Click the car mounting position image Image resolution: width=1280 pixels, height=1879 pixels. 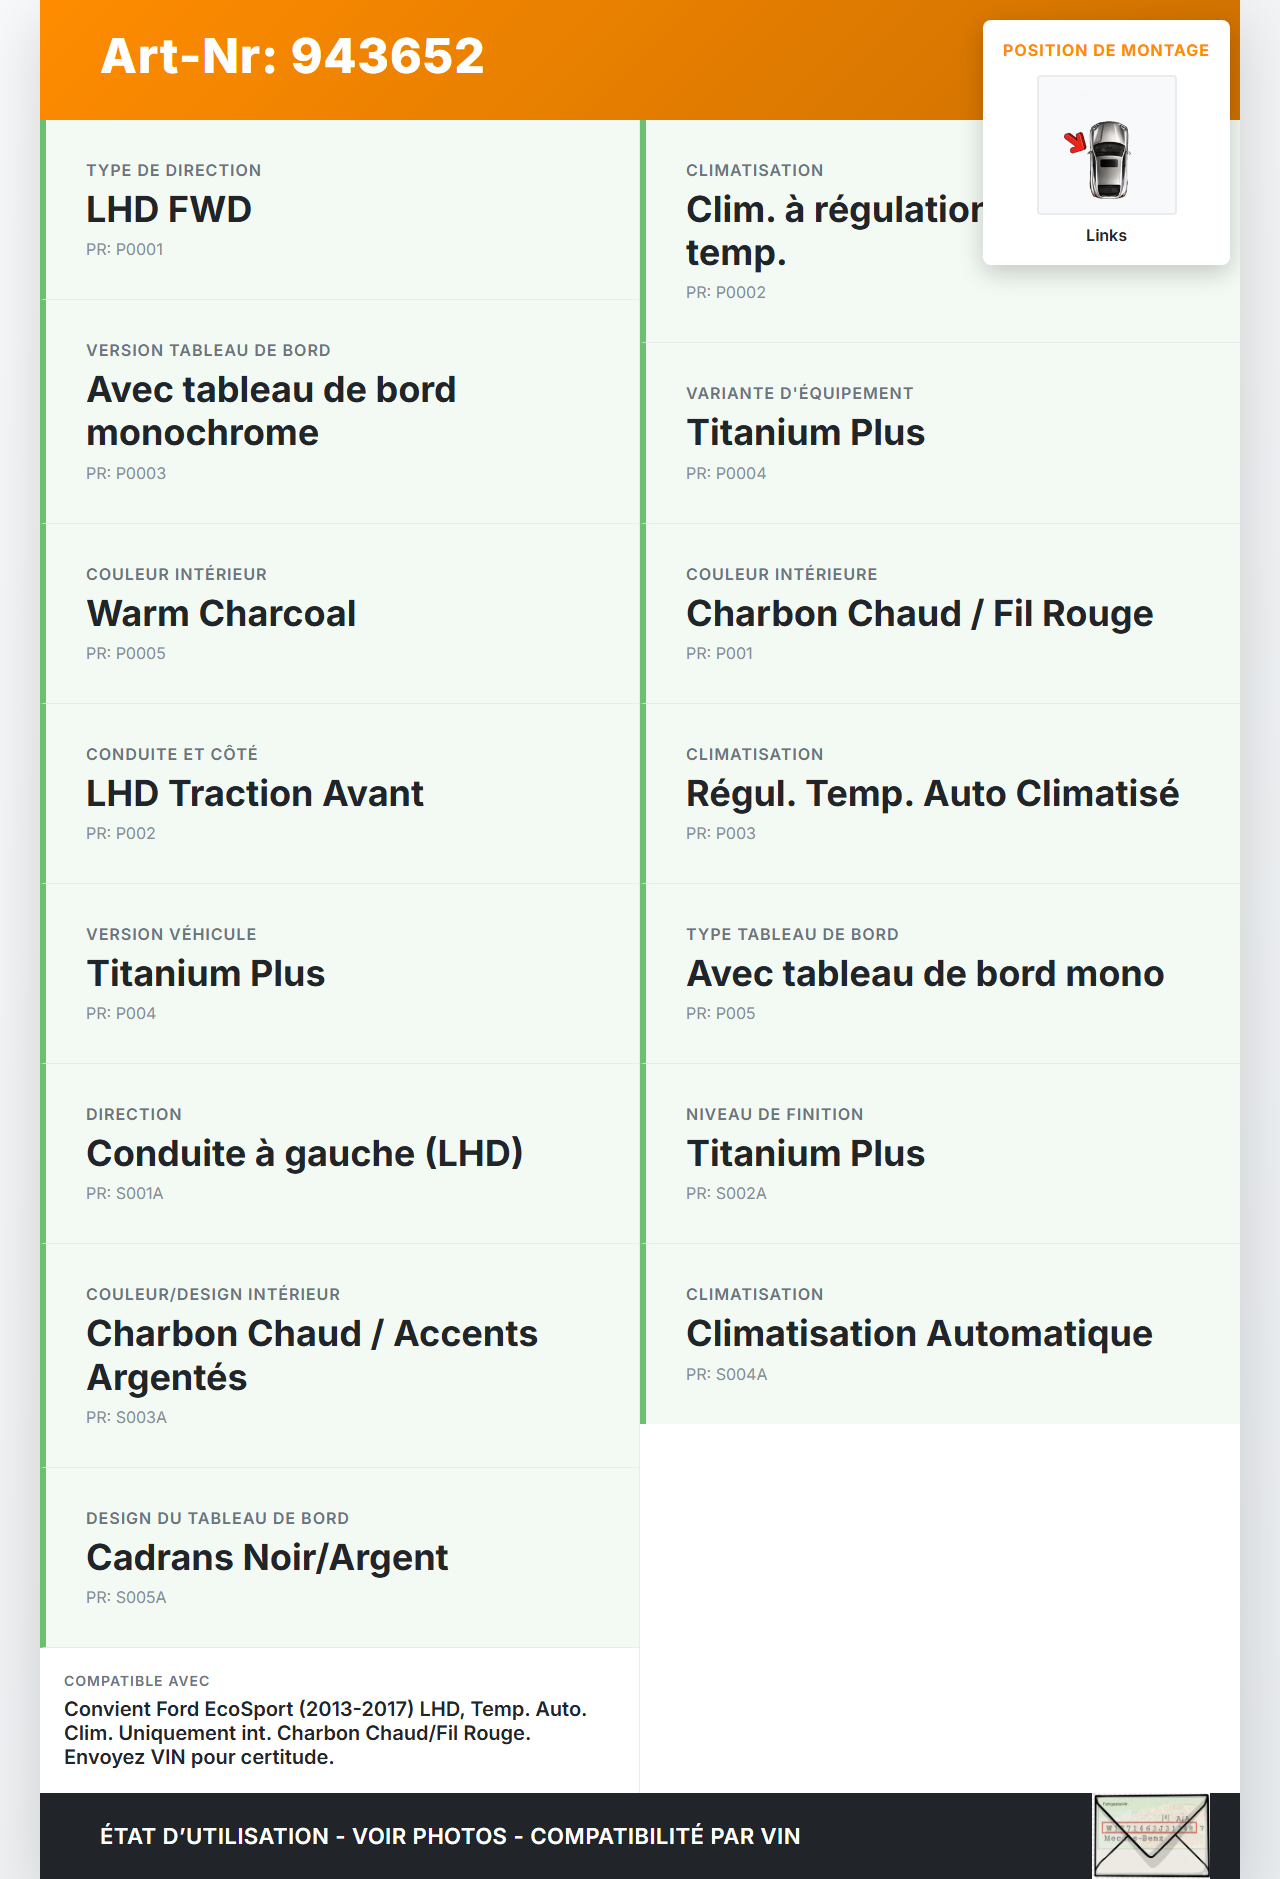pyautogui.click(x=1106, y=146)
